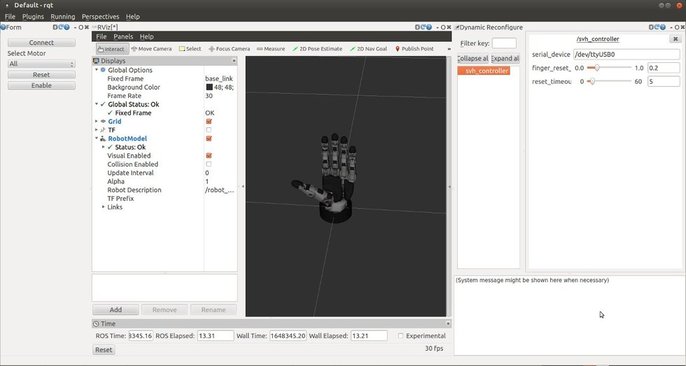The height and width of the screenshot is (366, 686).
Task: Enable the TF display checkbox
Action: point(209,130)
